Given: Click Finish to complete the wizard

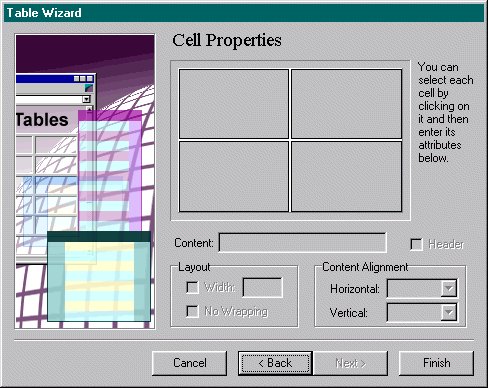Looking at the screenshot, I should 436,363.
